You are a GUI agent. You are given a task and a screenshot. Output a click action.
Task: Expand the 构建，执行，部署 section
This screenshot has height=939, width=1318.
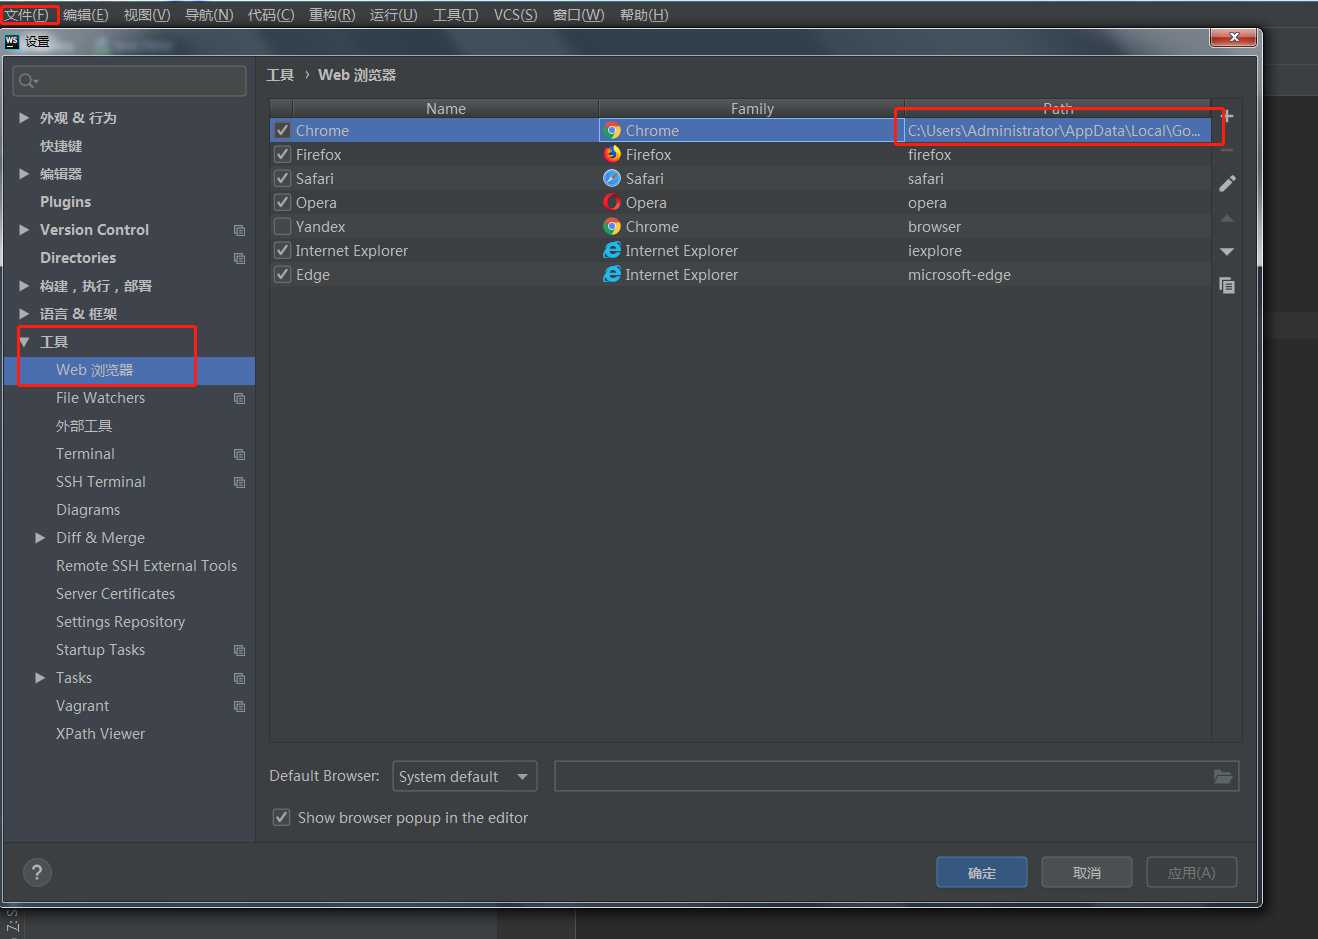24,285
